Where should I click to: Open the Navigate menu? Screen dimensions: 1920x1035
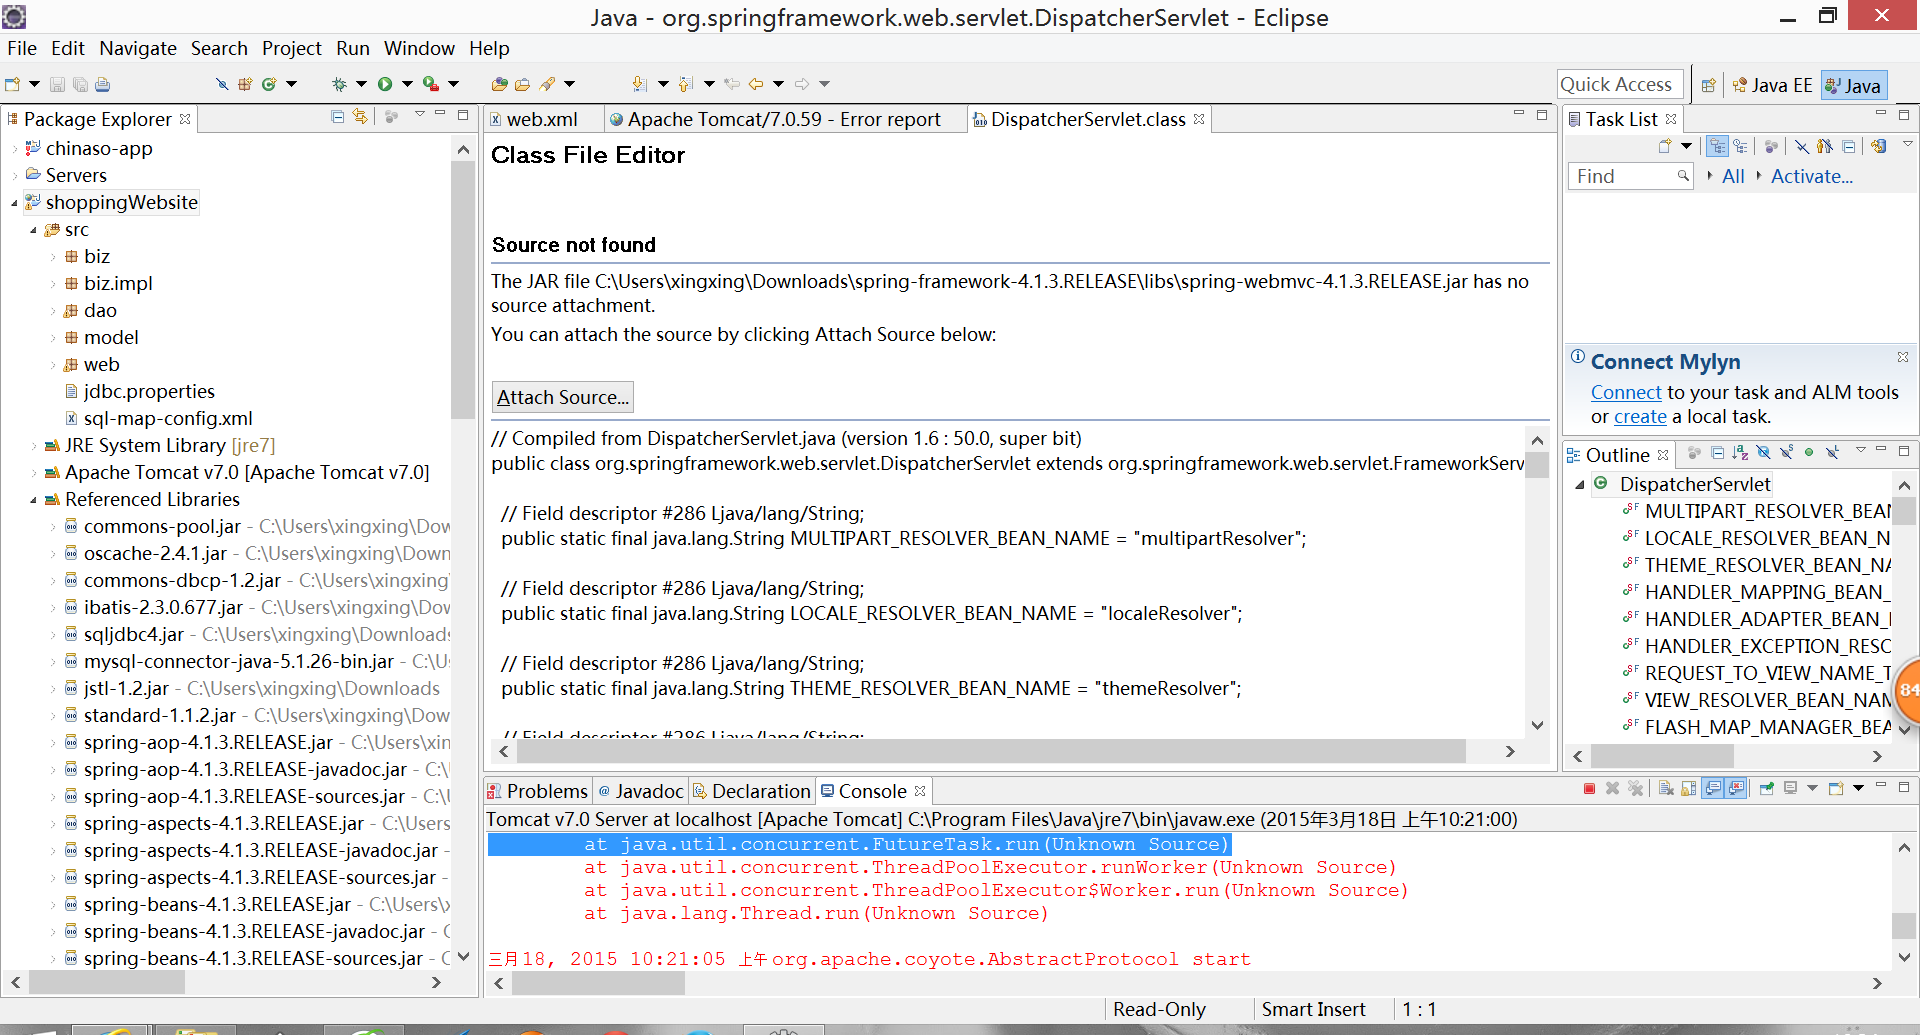click(x=138, y=48)
